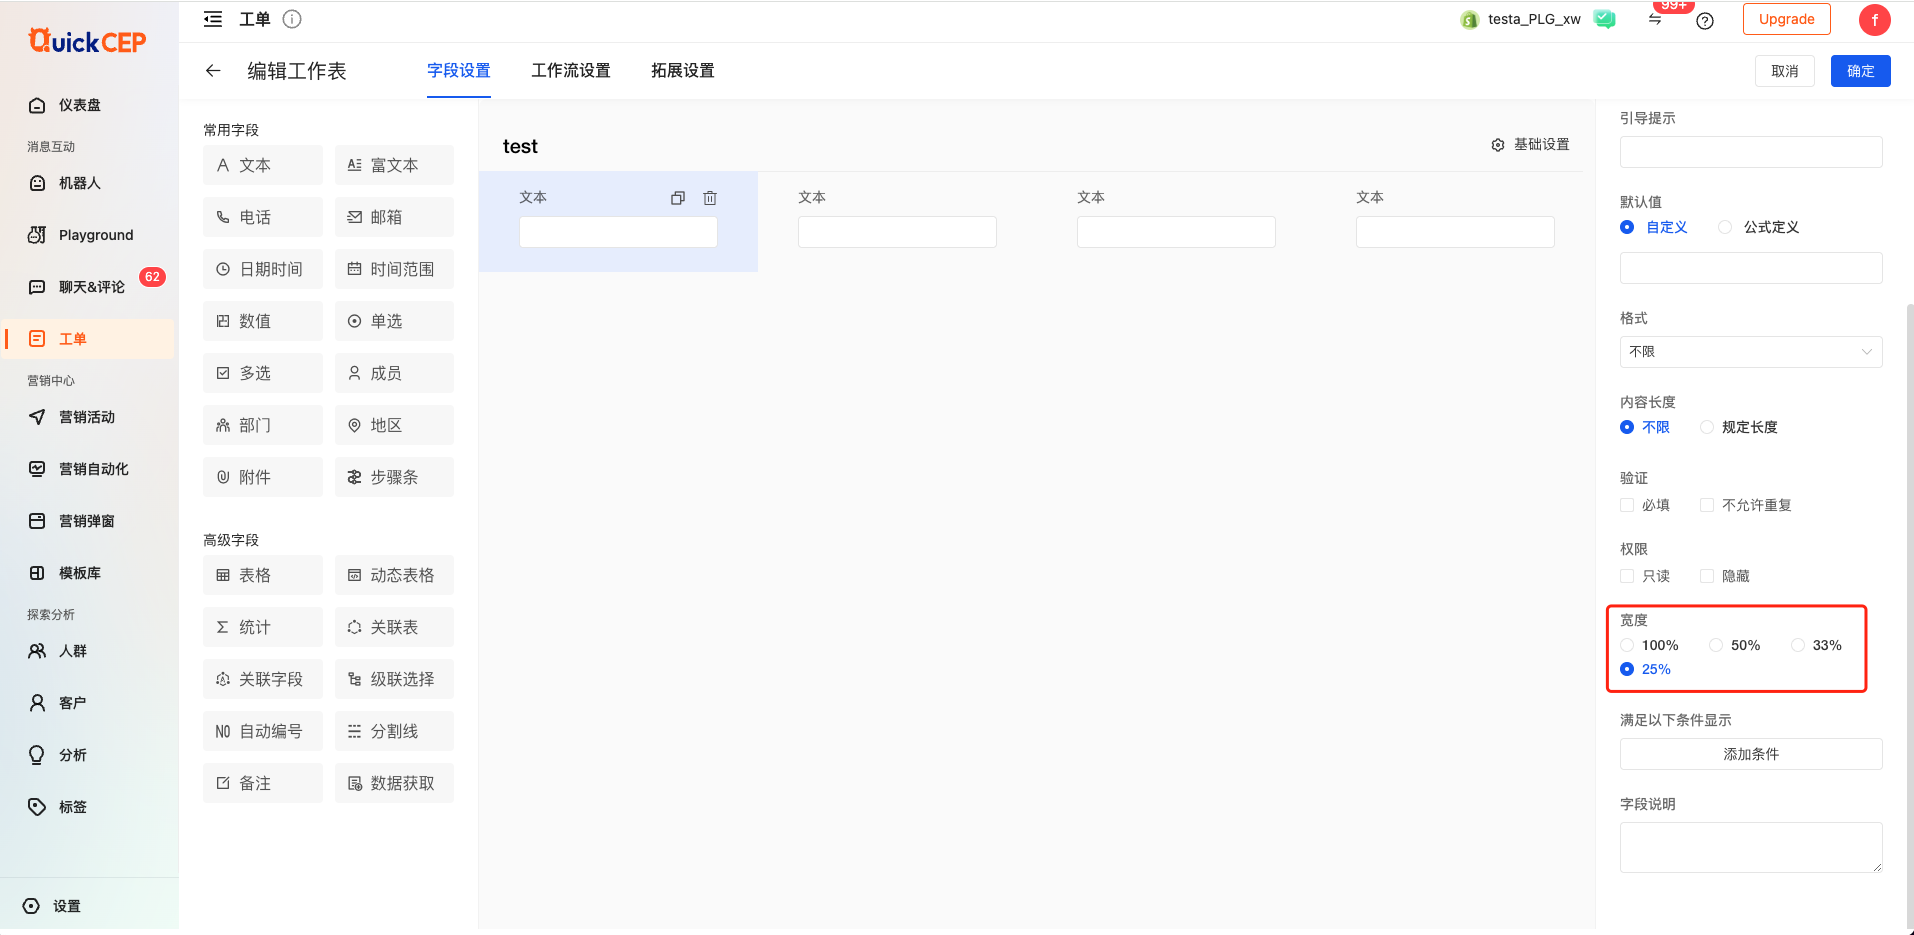The width and height of the screenshot is (1914, 935).
Task: Click the 引导提示 input field
Action: tap(1751, 152)
